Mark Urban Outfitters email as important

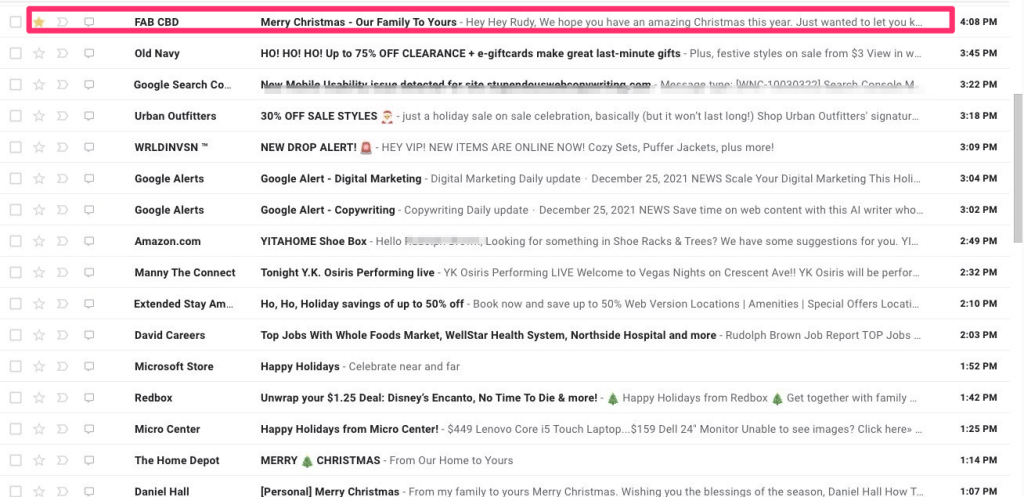(63, 116)
